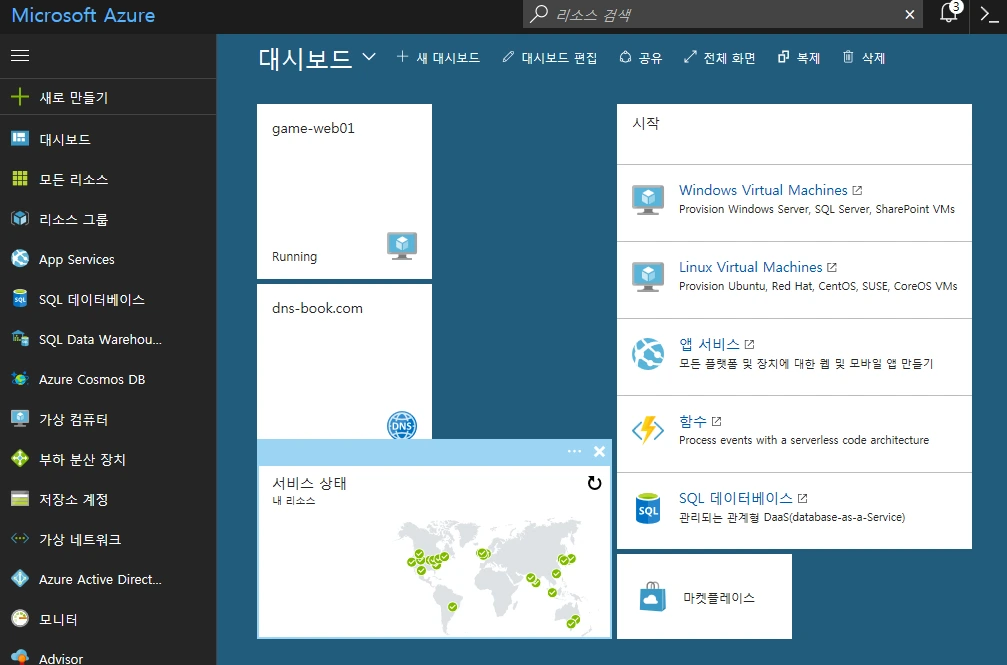Screen dimensions: 1007x665
Task: Open the 서비스 상태 tile ellipsis menu
Action: pyautogui.click(x=575, y=452)
